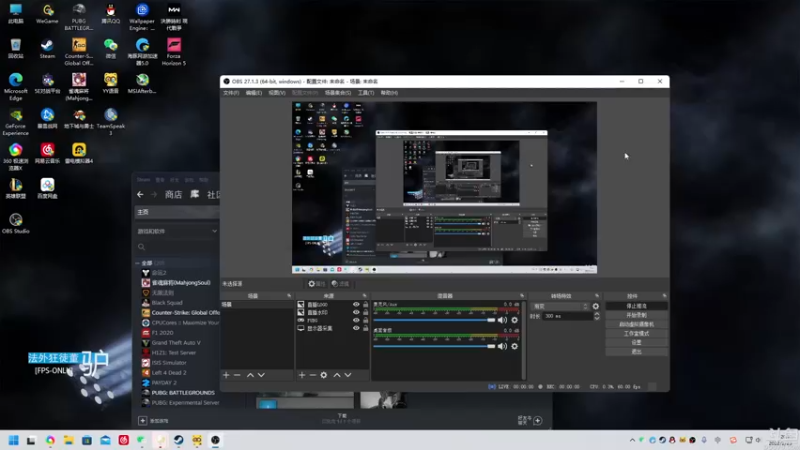This screenshot has width=800, height=450.
Task: Click the second button in the controls panel
Action: click(636, 315)
